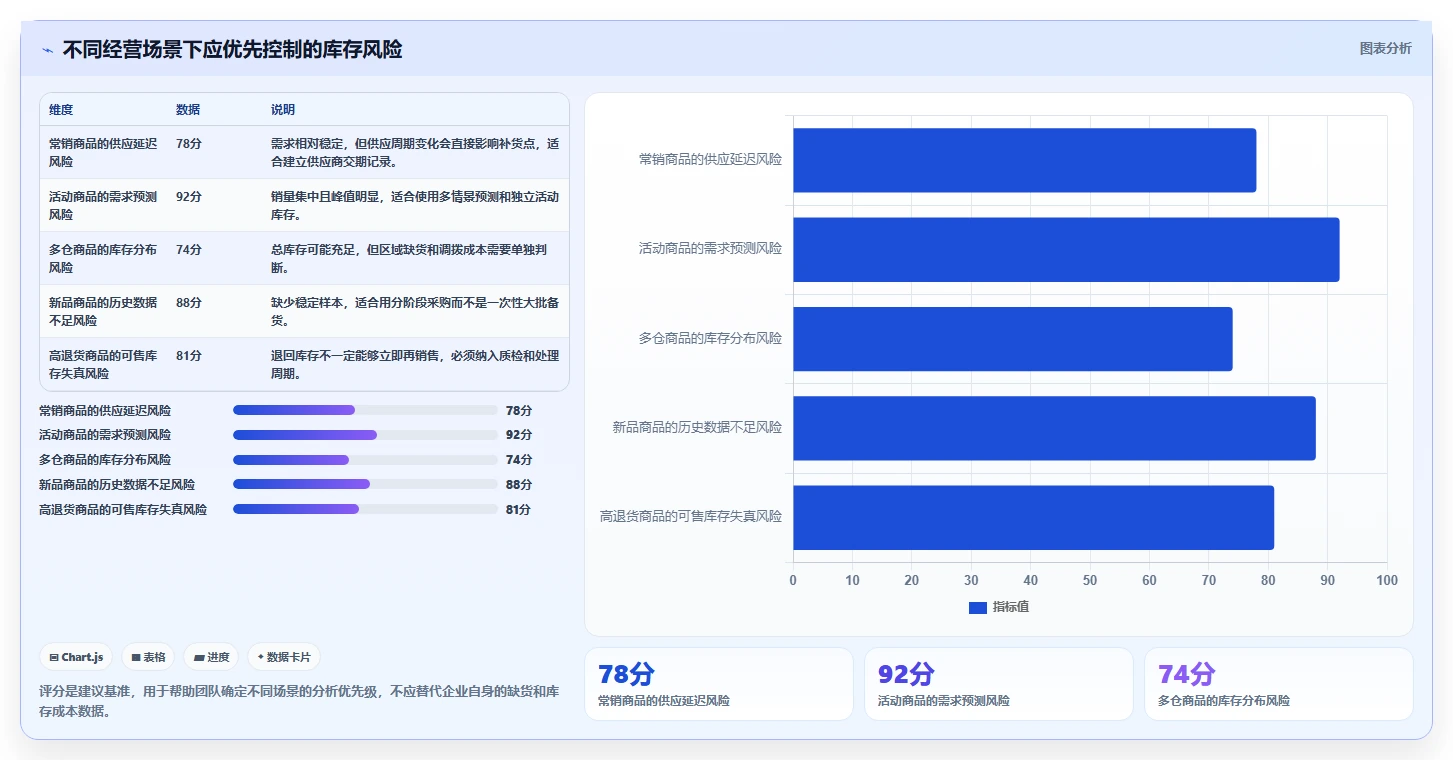Click progress value 81分 beside progress bar

518,509
